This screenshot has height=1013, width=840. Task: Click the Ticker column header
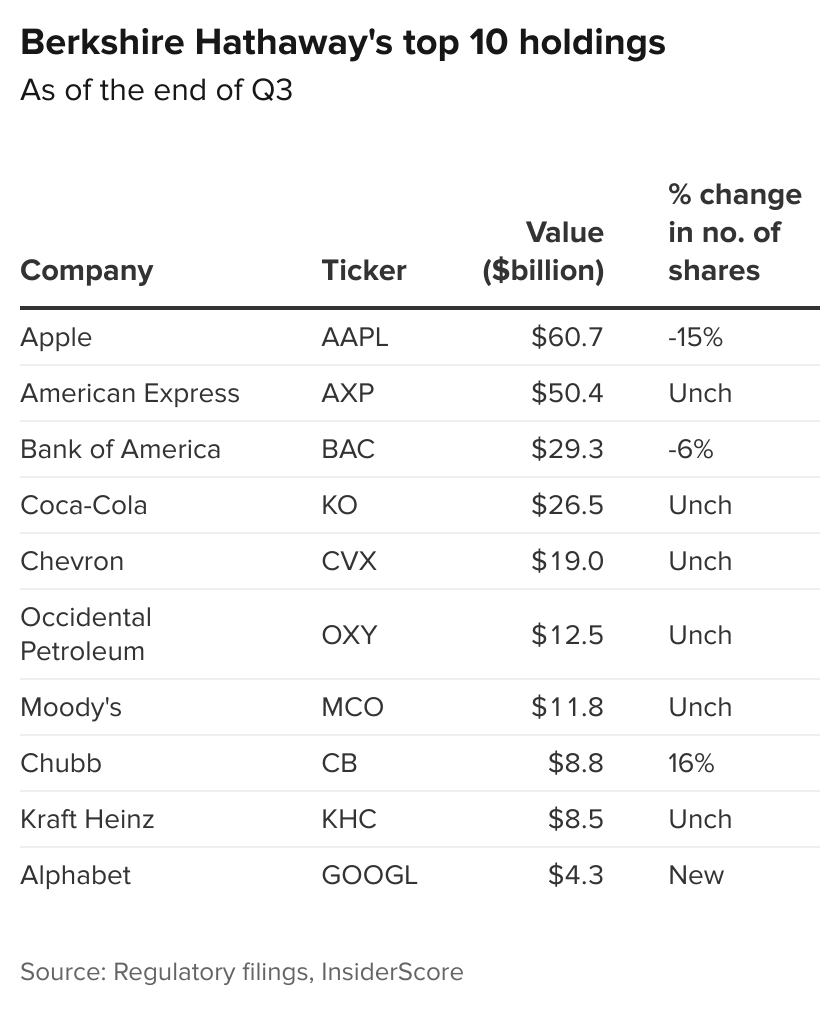click(x=364, y=271)
